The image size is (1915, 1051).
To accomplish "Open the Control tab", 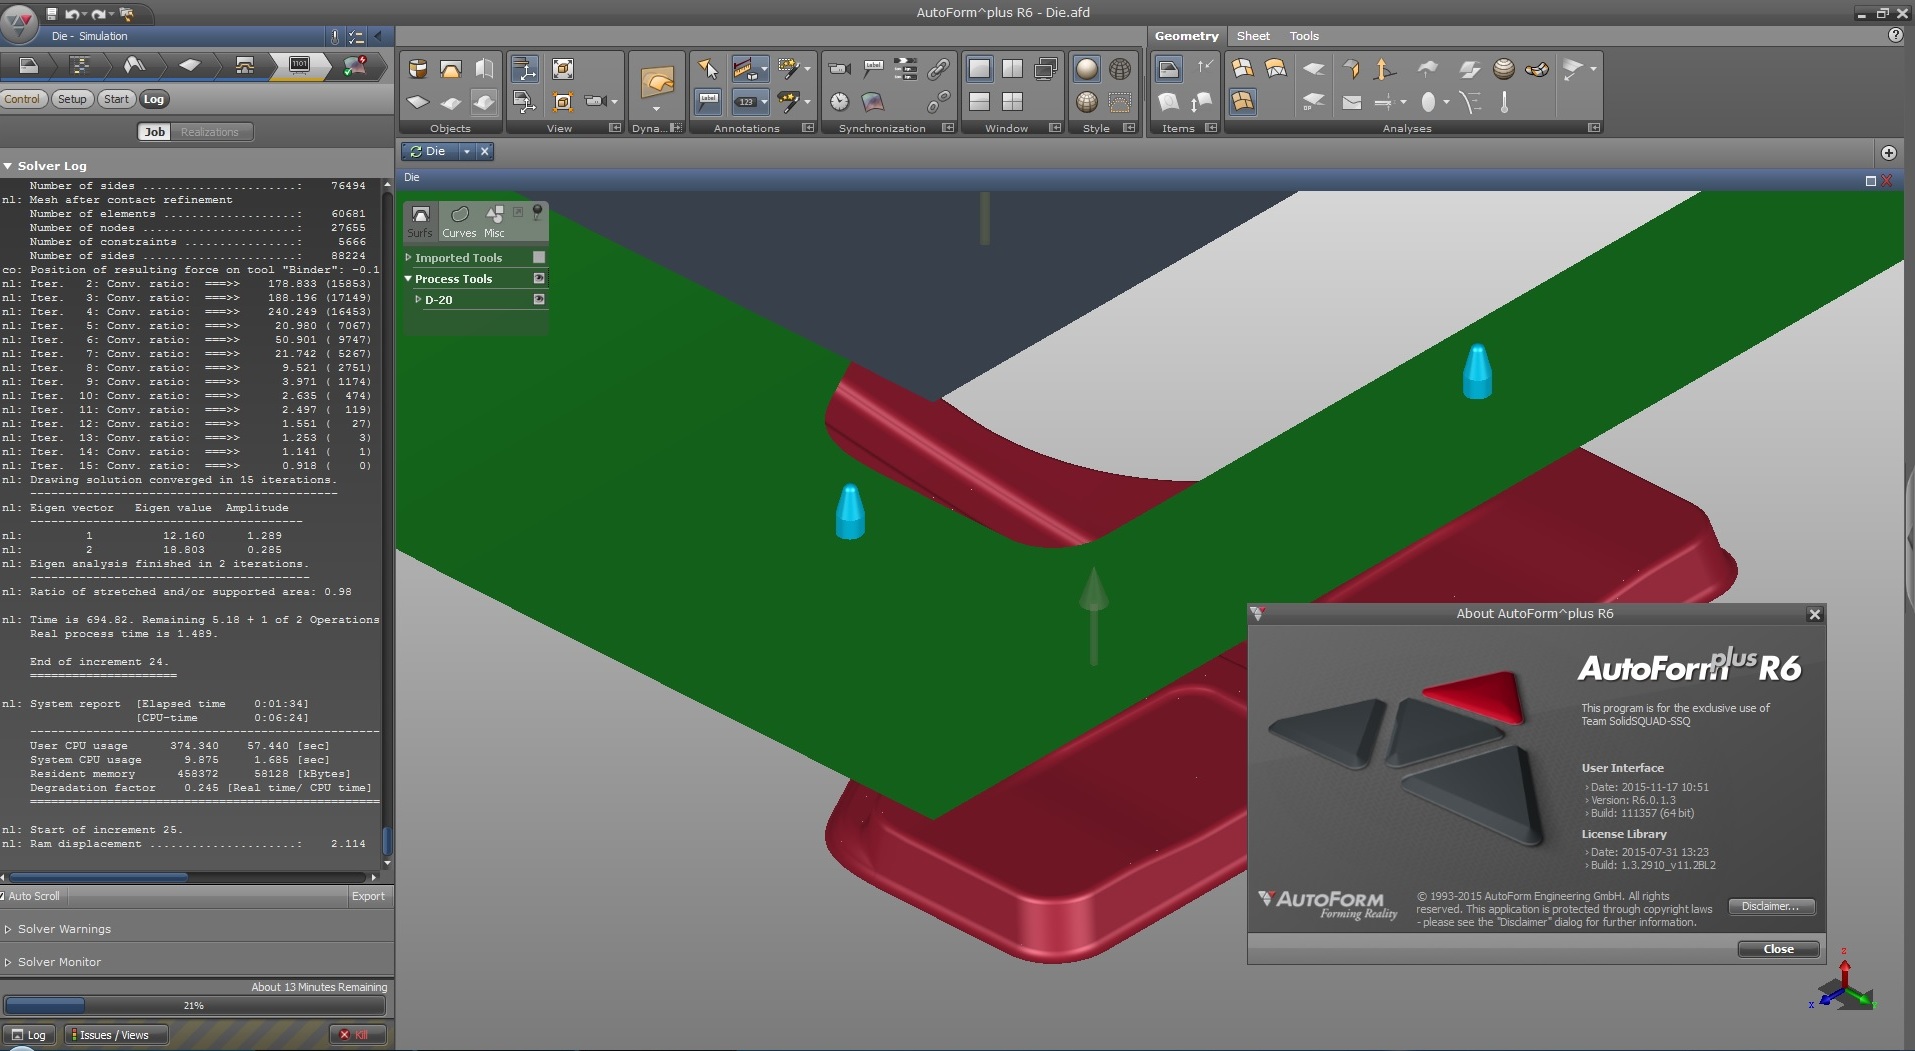I will point(22,99).
